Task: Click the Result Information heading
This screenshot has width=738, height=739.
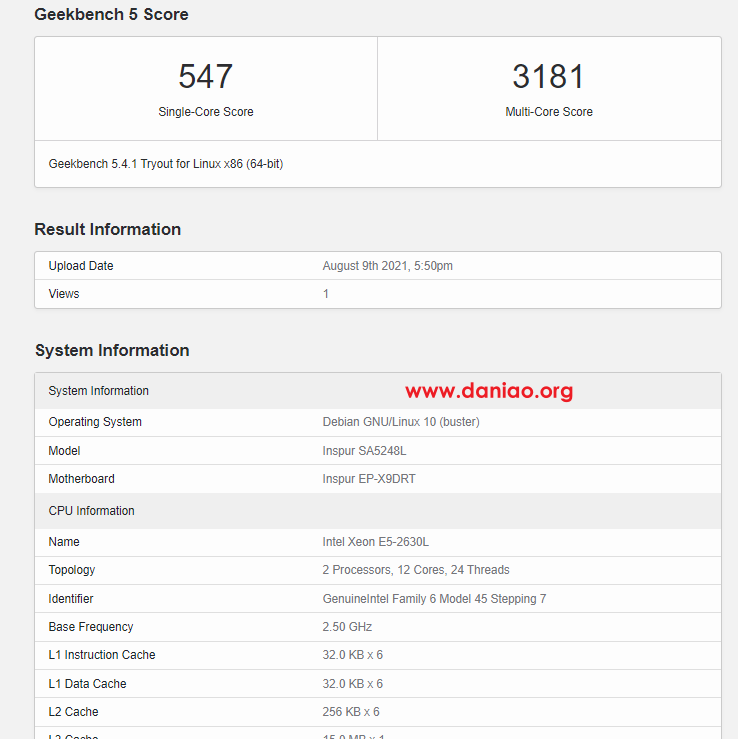Action: coord(107,229)
